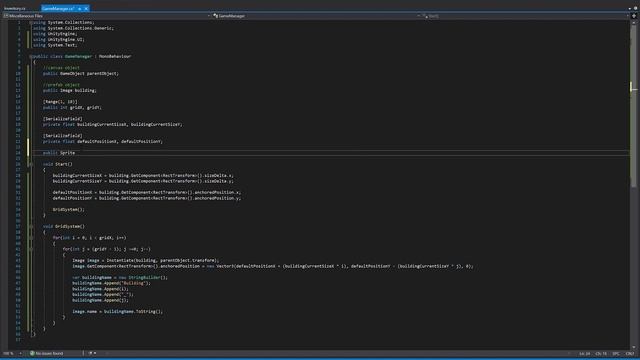Image resolution: width=640 pixels, height=360 pixels.
Task: Click the line number indicator in status bar
Action: coord(584,353)
